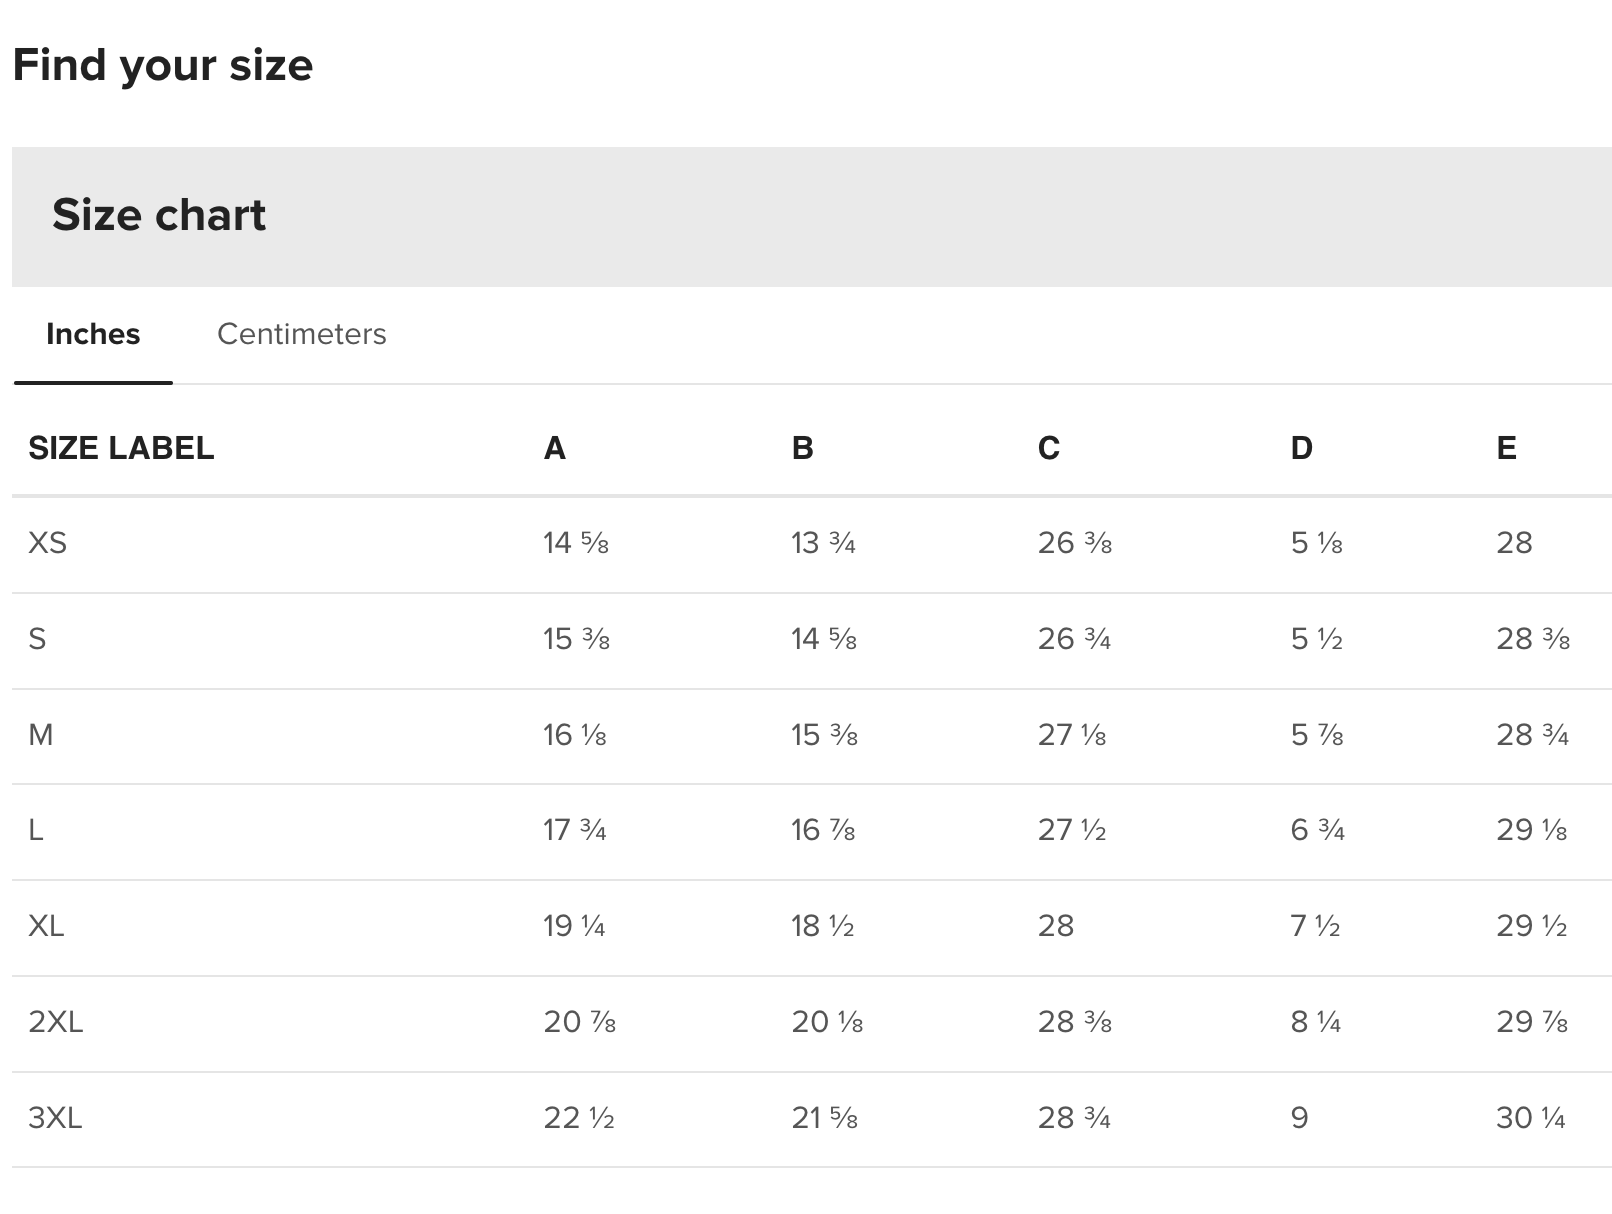Click the SIZE LABEL column header
This screenshot has height=1214, width=1612.
coord(121,448)
